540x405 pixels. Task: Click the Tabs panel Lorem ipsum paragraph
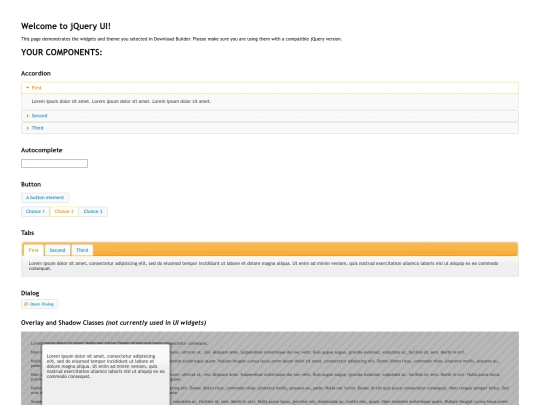click(x=263, y=266)
